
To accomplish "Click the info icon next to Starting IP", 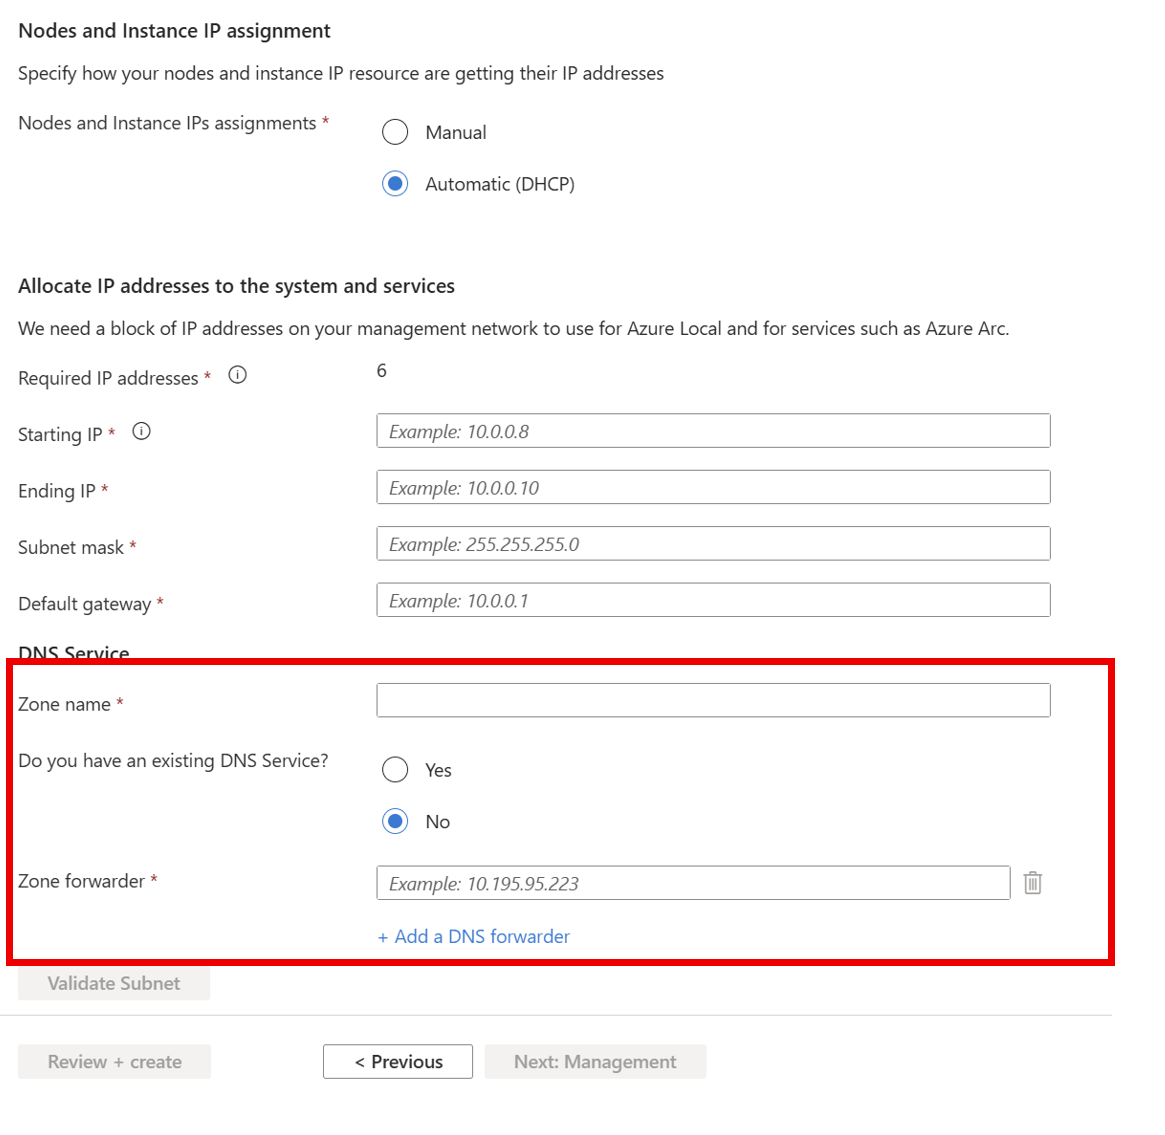I will [141, 432].
